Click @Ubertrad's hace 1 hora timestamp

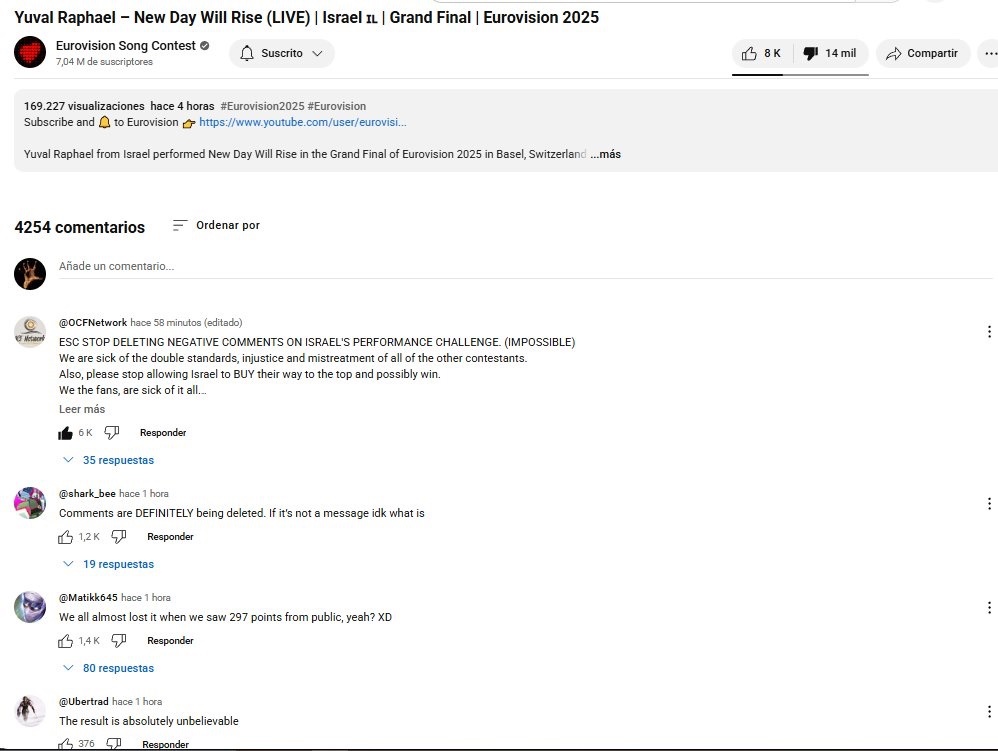click(x=137, y=701)
